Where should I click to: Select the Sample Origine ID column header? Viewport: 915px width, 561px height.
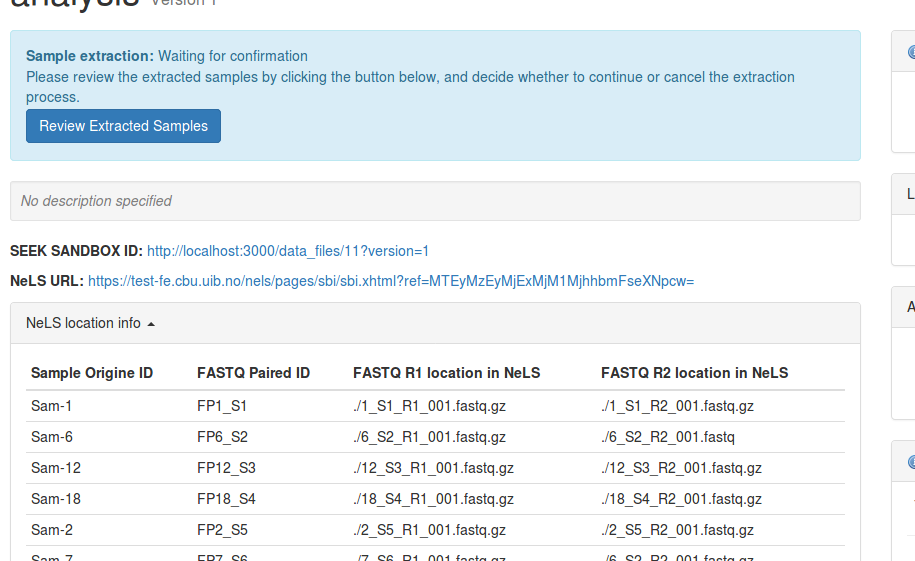92,373
